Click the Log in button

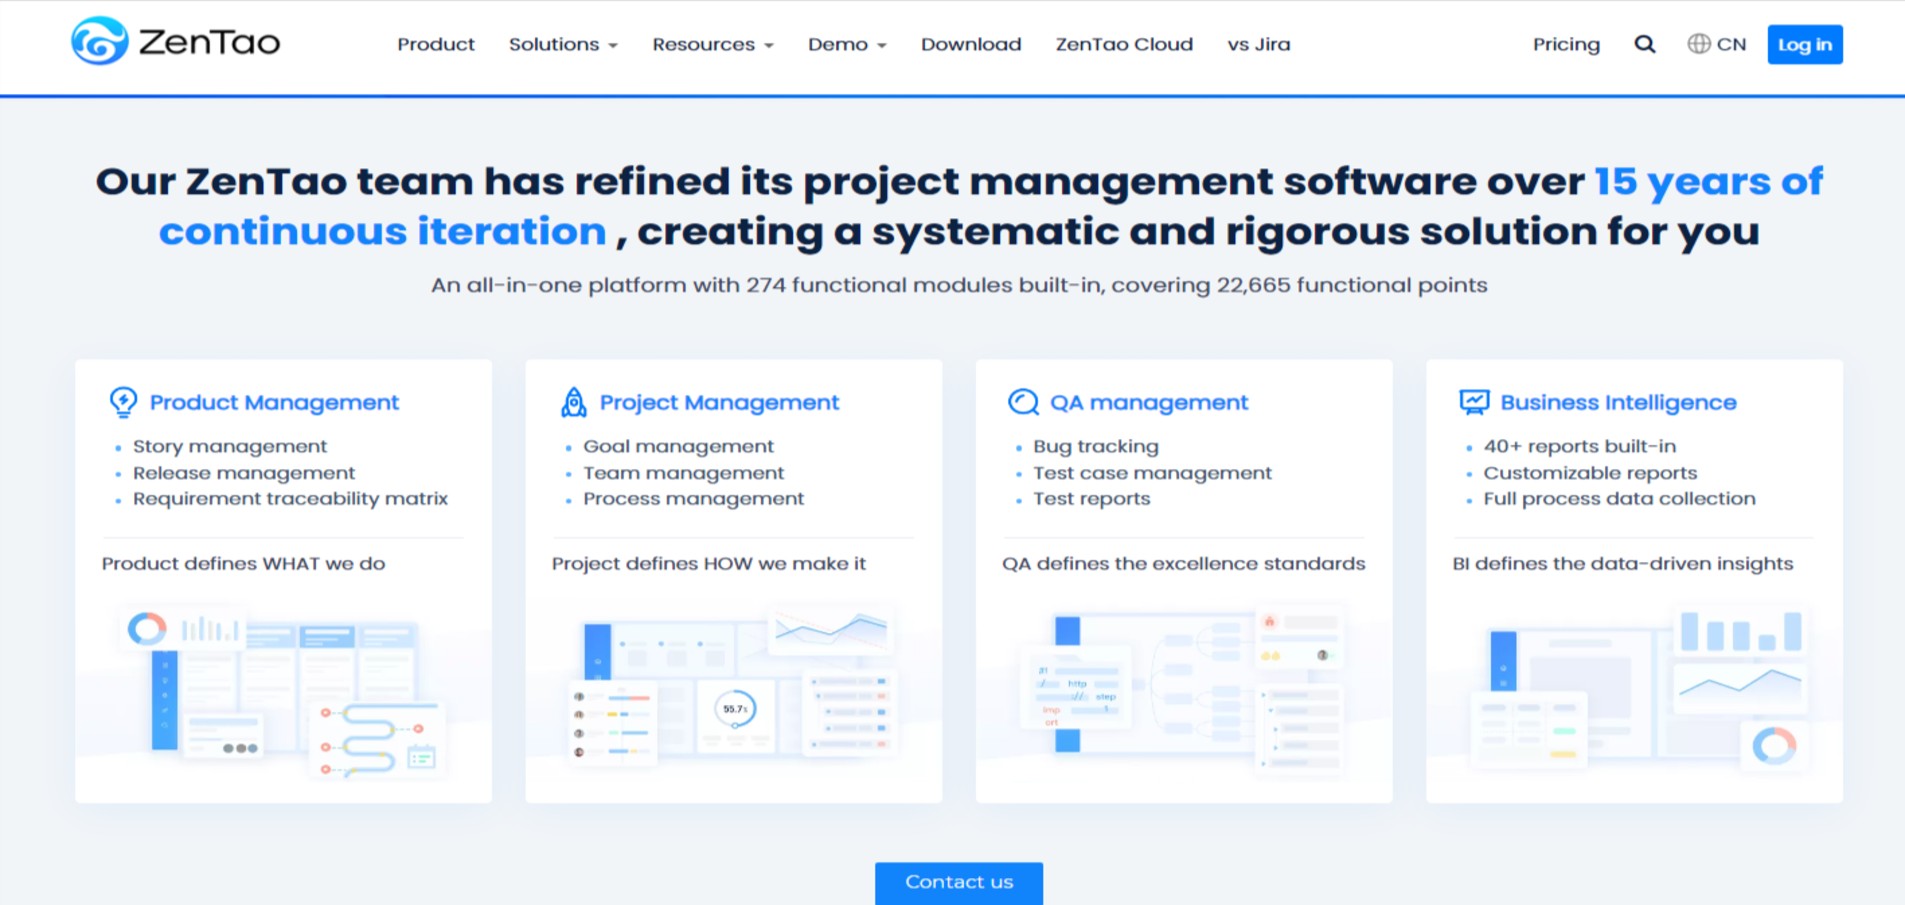pyautogui.click(x=1805, y=44)
